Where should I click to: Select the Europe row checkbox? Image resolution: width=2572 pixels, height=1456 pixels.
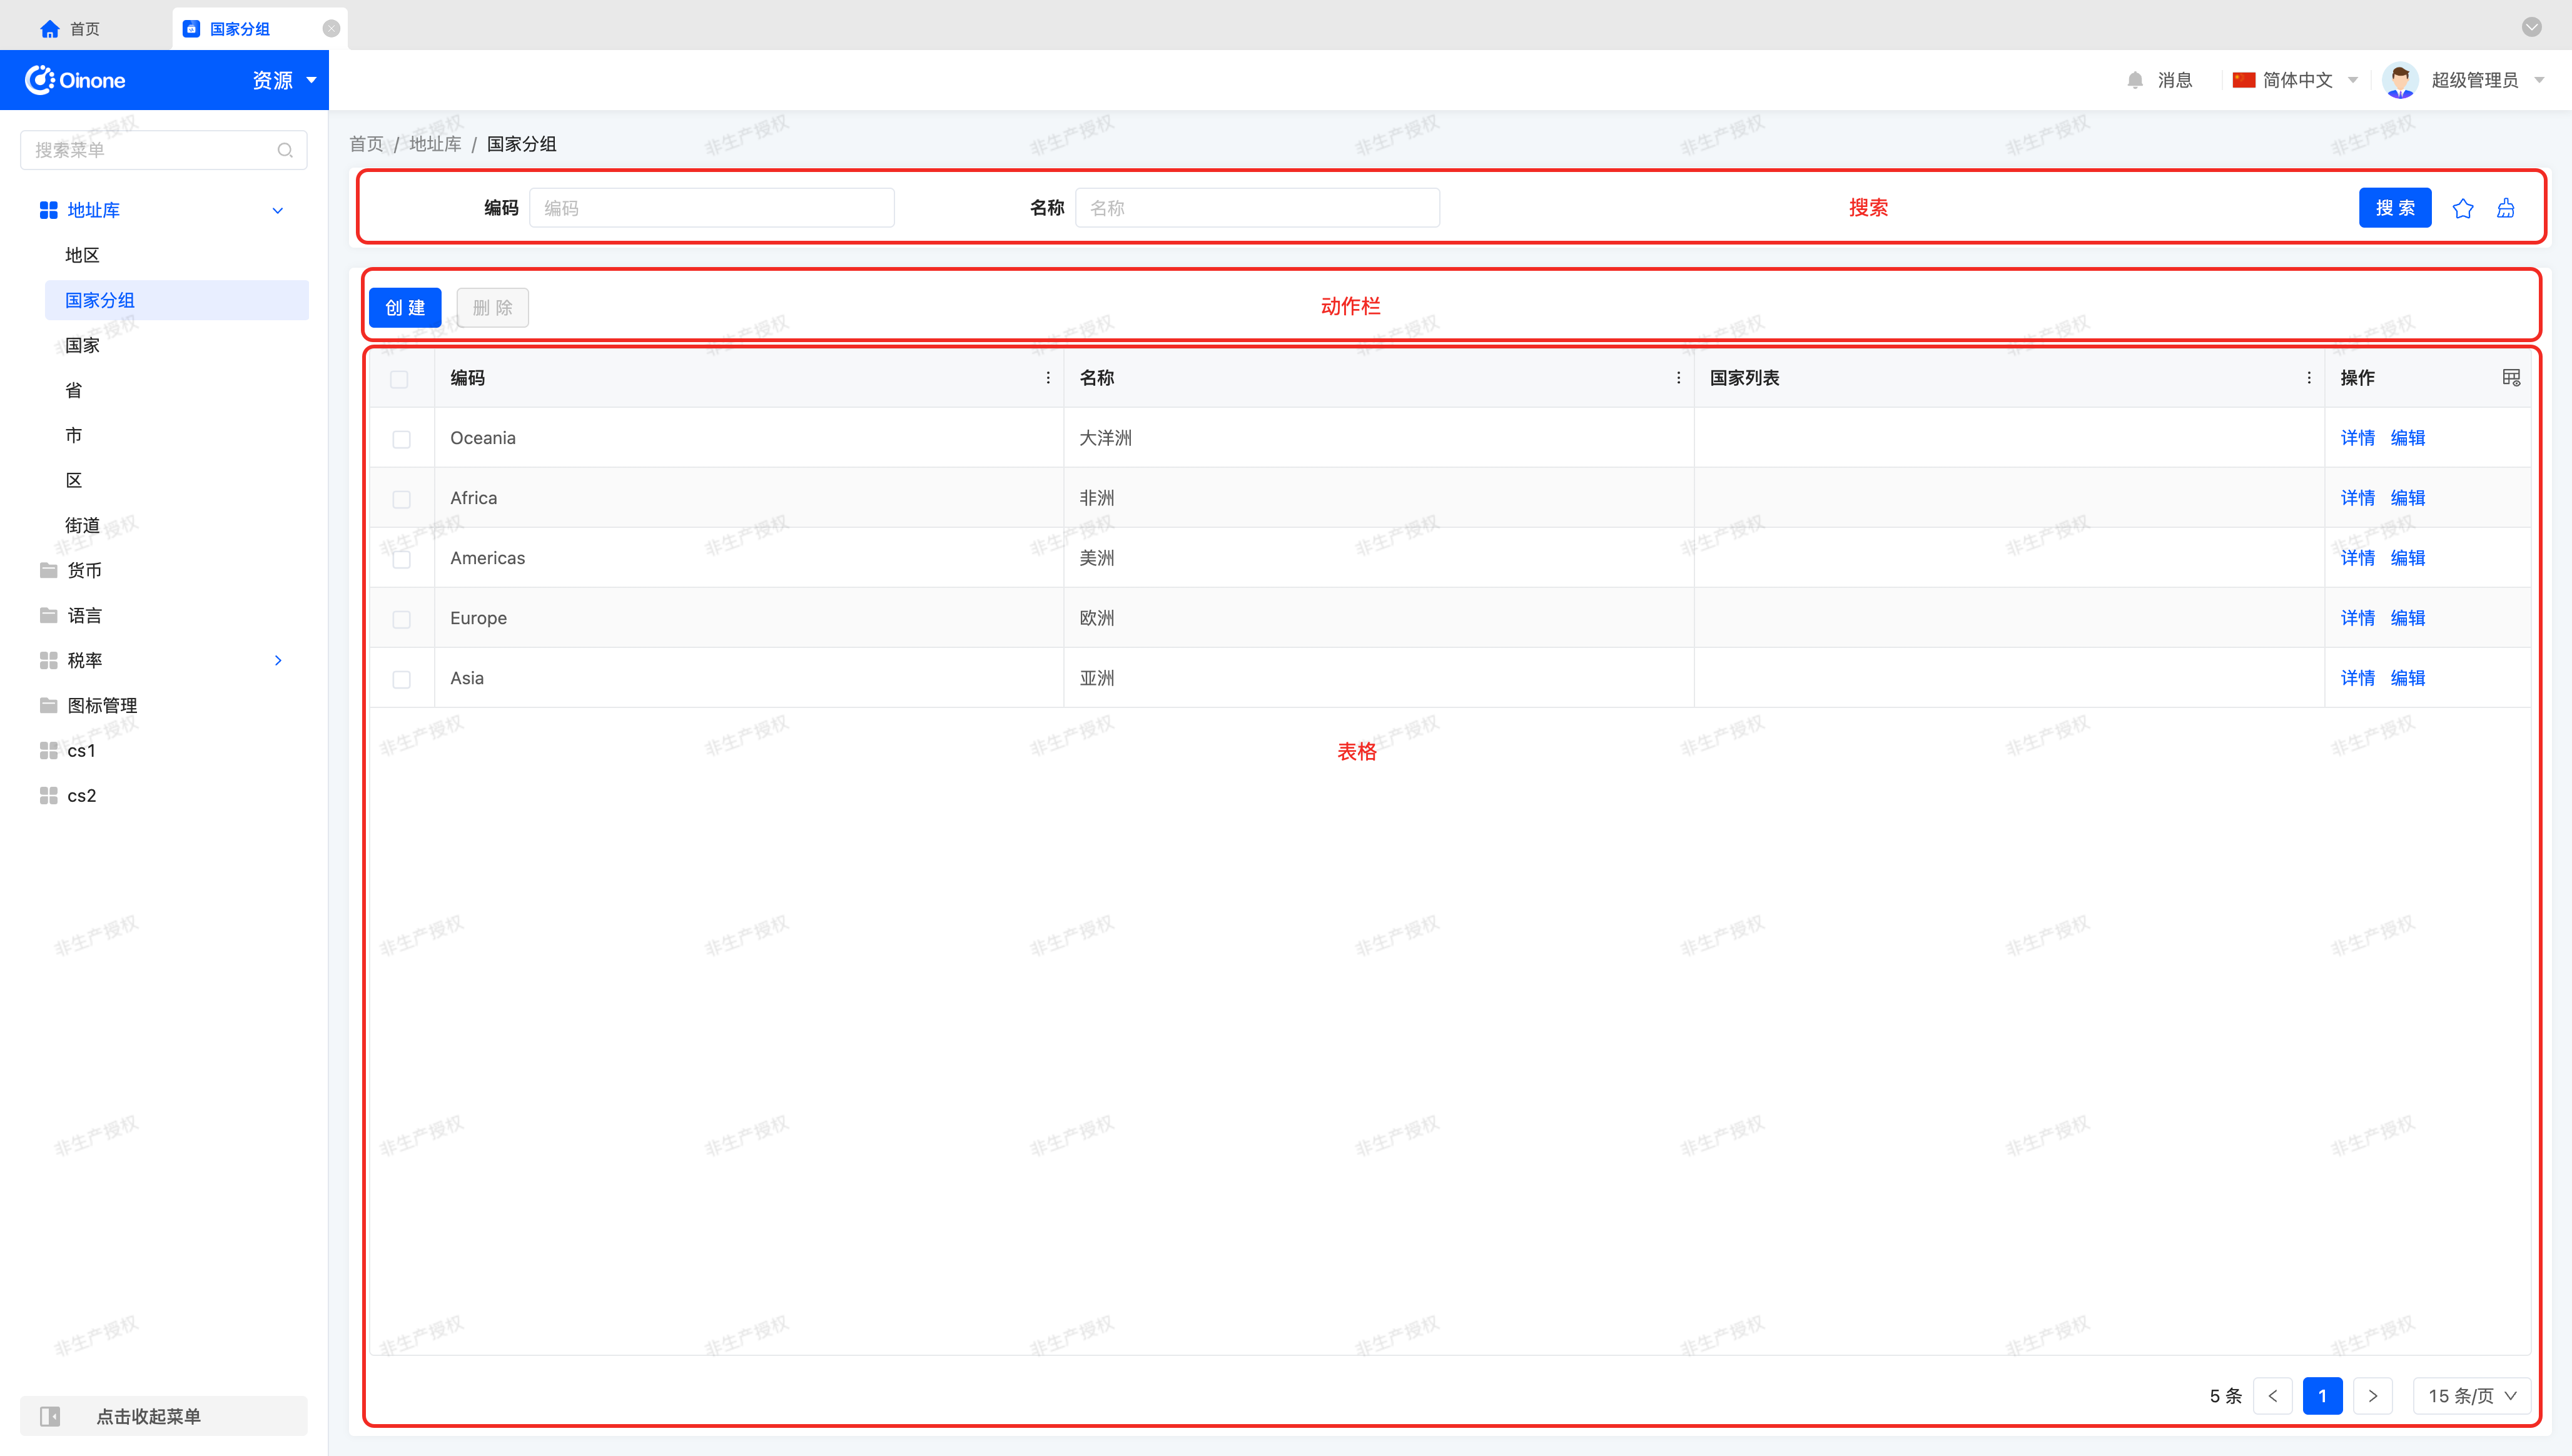[401, 619]
